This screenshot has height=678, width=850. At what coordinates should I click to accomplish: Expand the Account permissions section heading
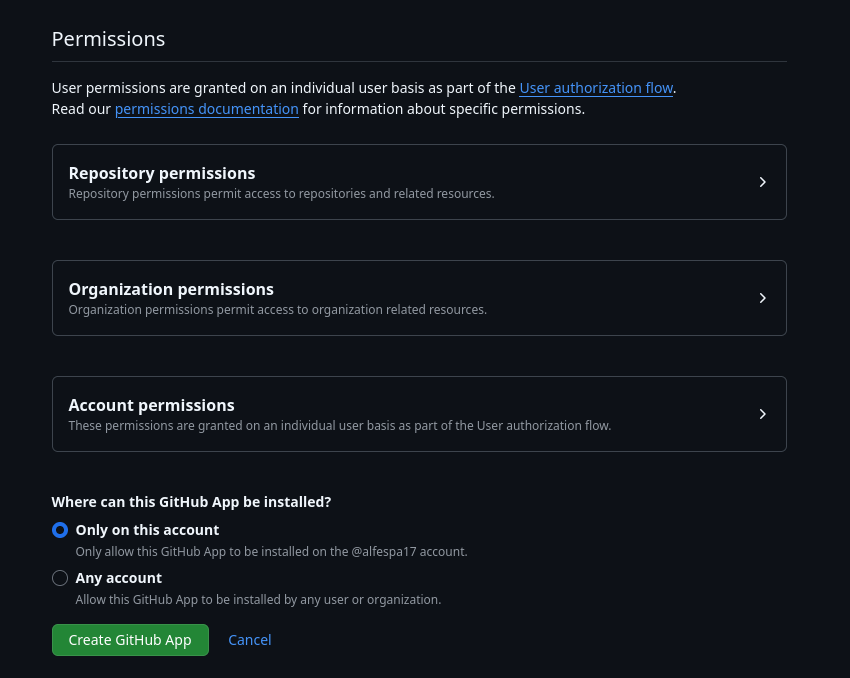point(151,405)
